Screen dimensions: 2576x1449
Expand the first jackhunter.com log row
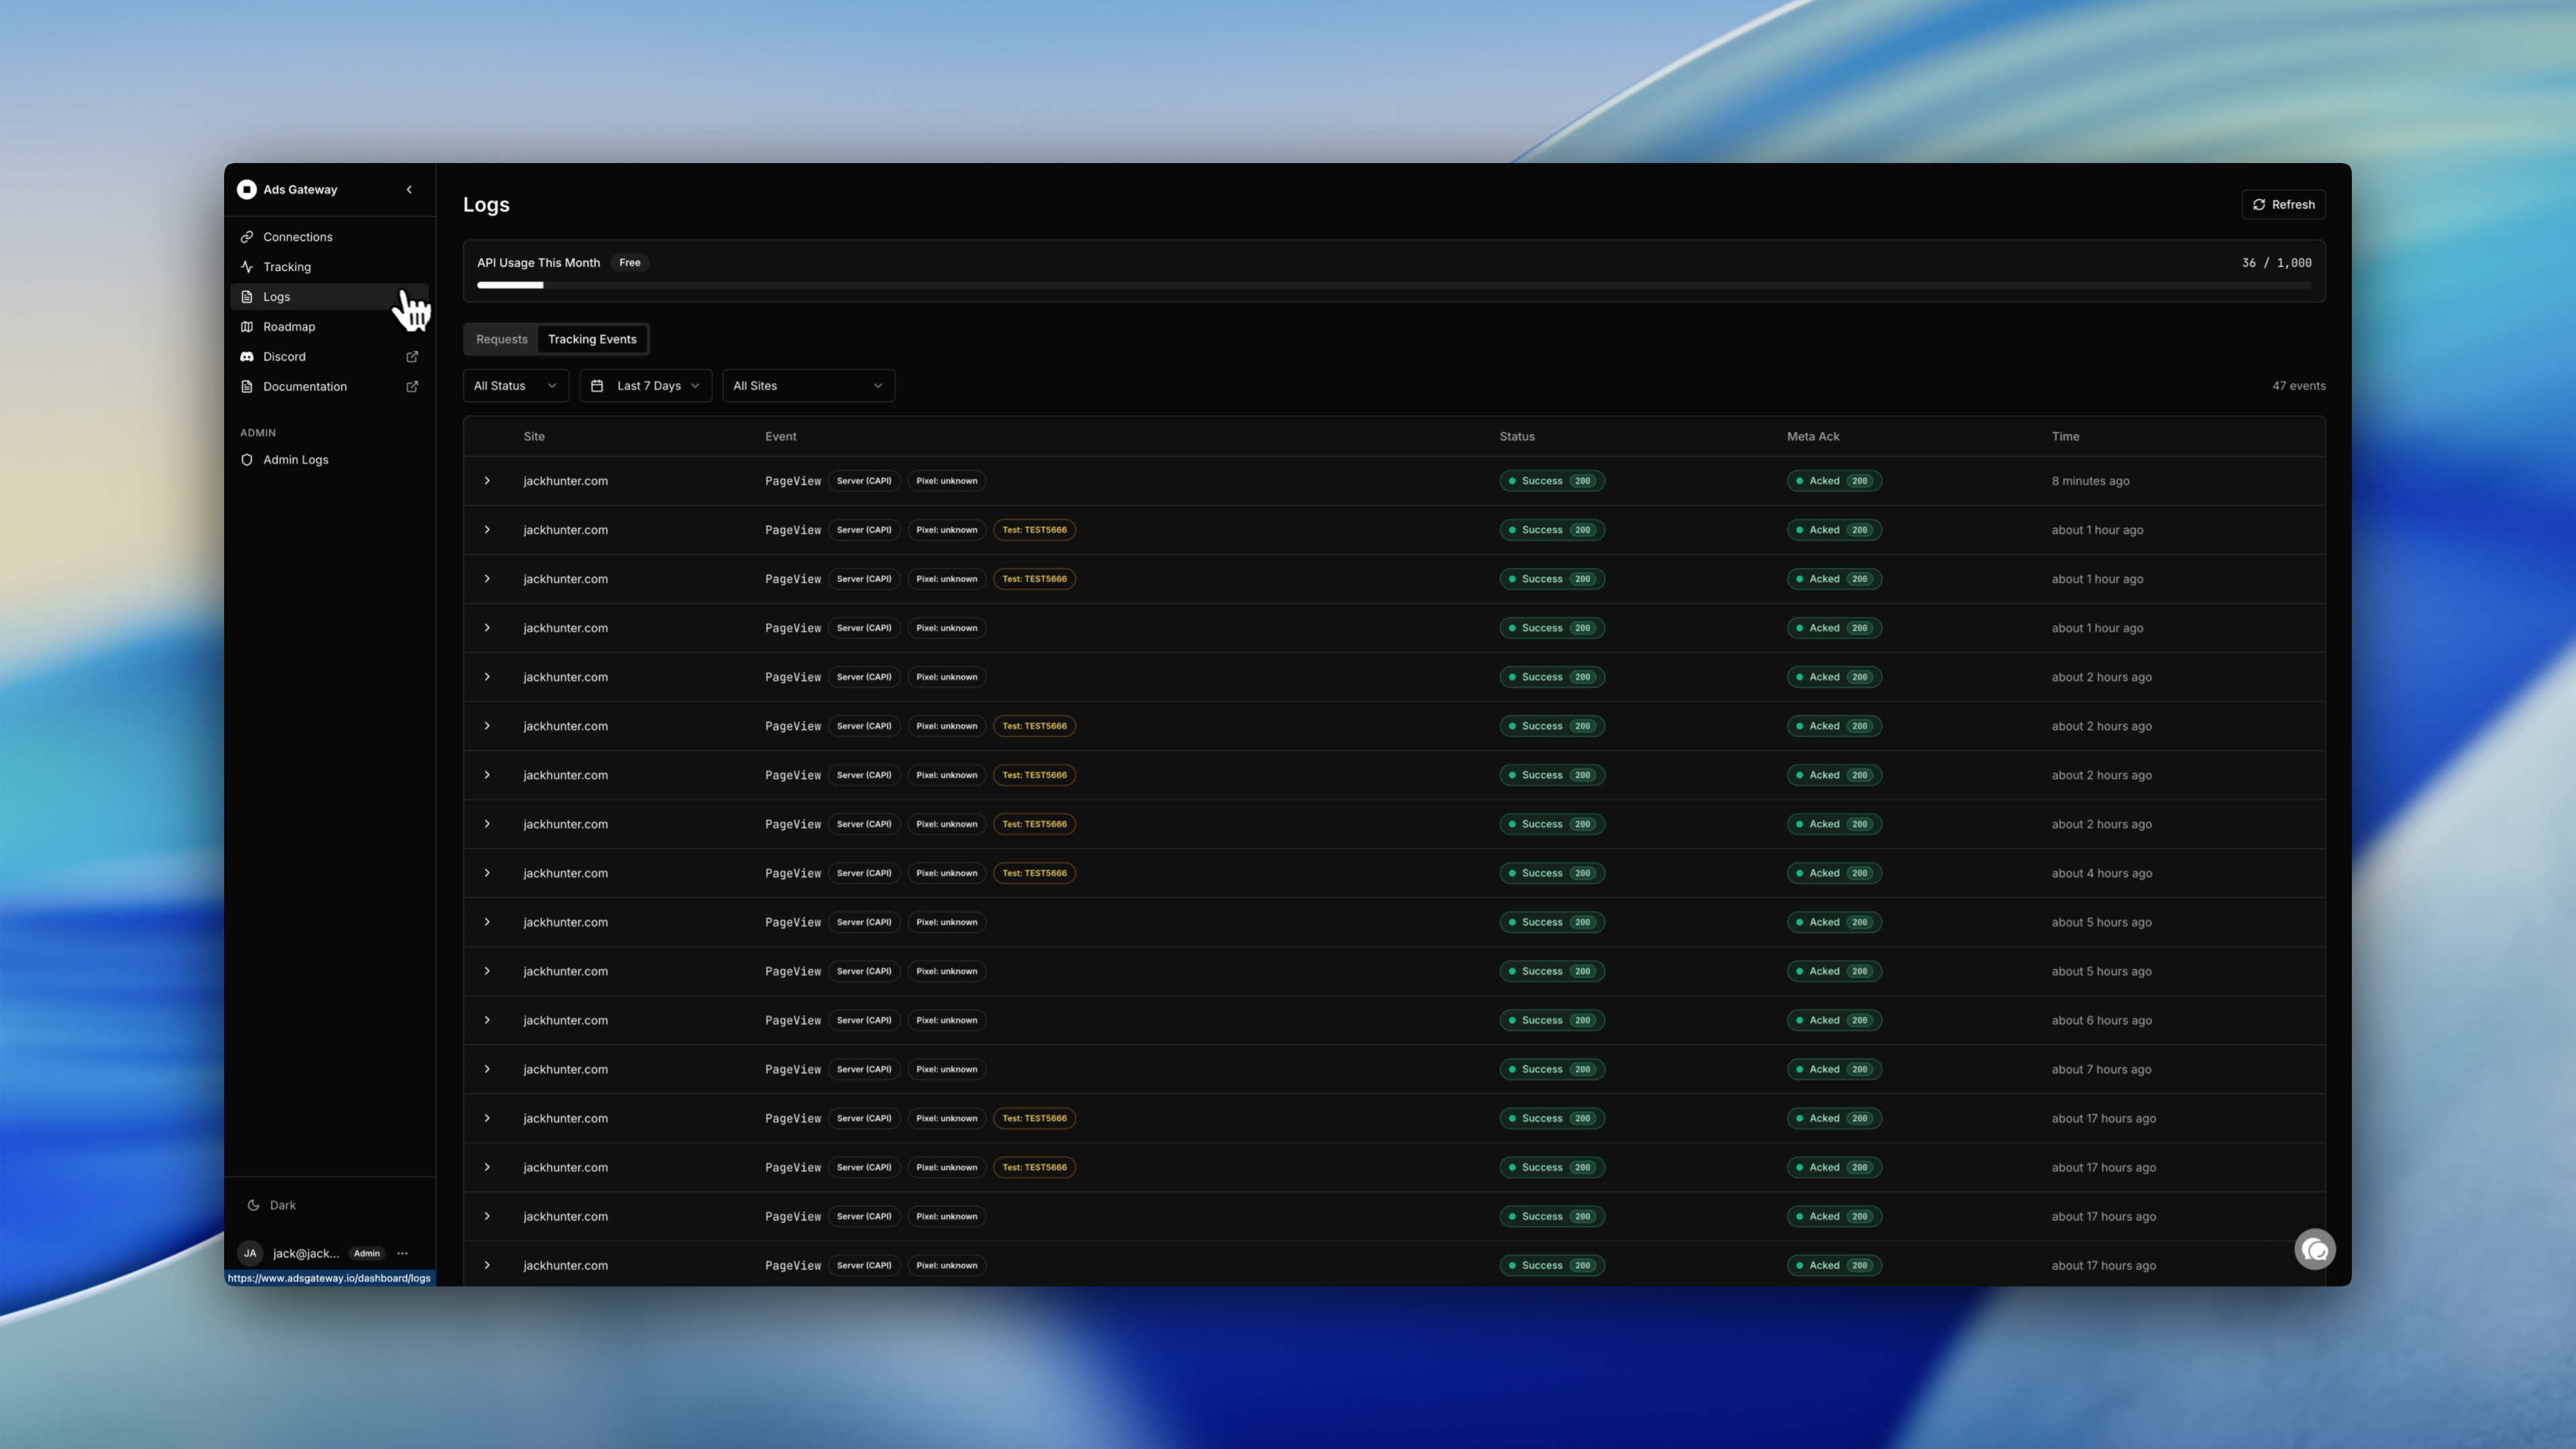tap(487, 481)
